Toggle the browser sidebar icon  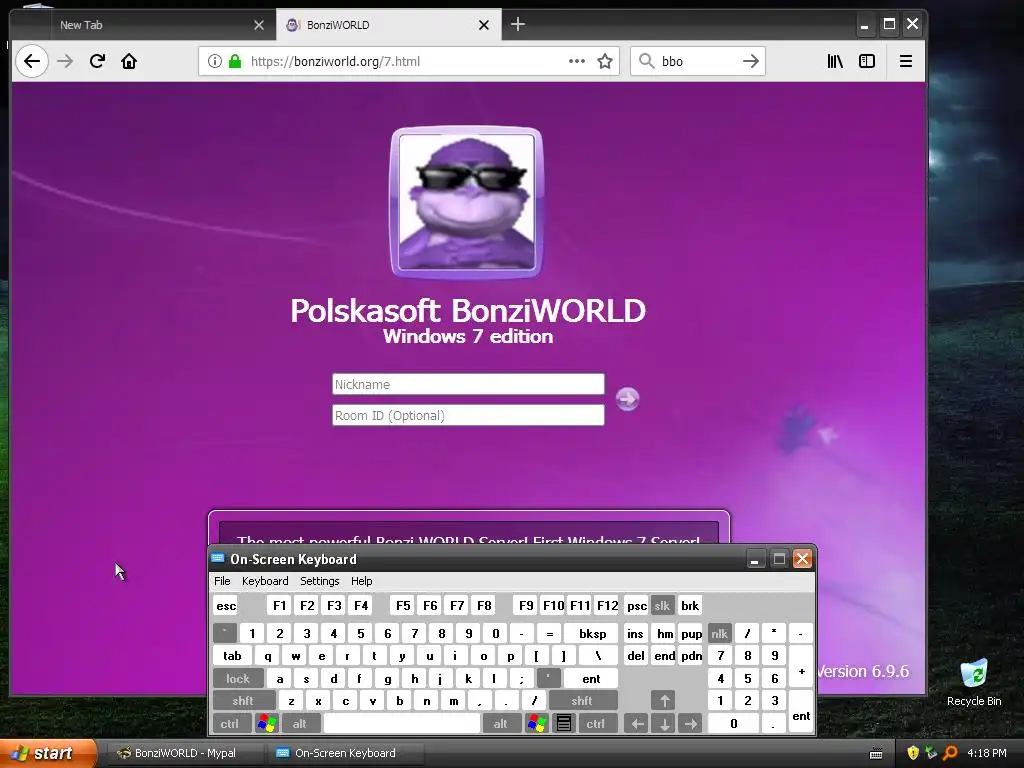[x=867, y=61]
